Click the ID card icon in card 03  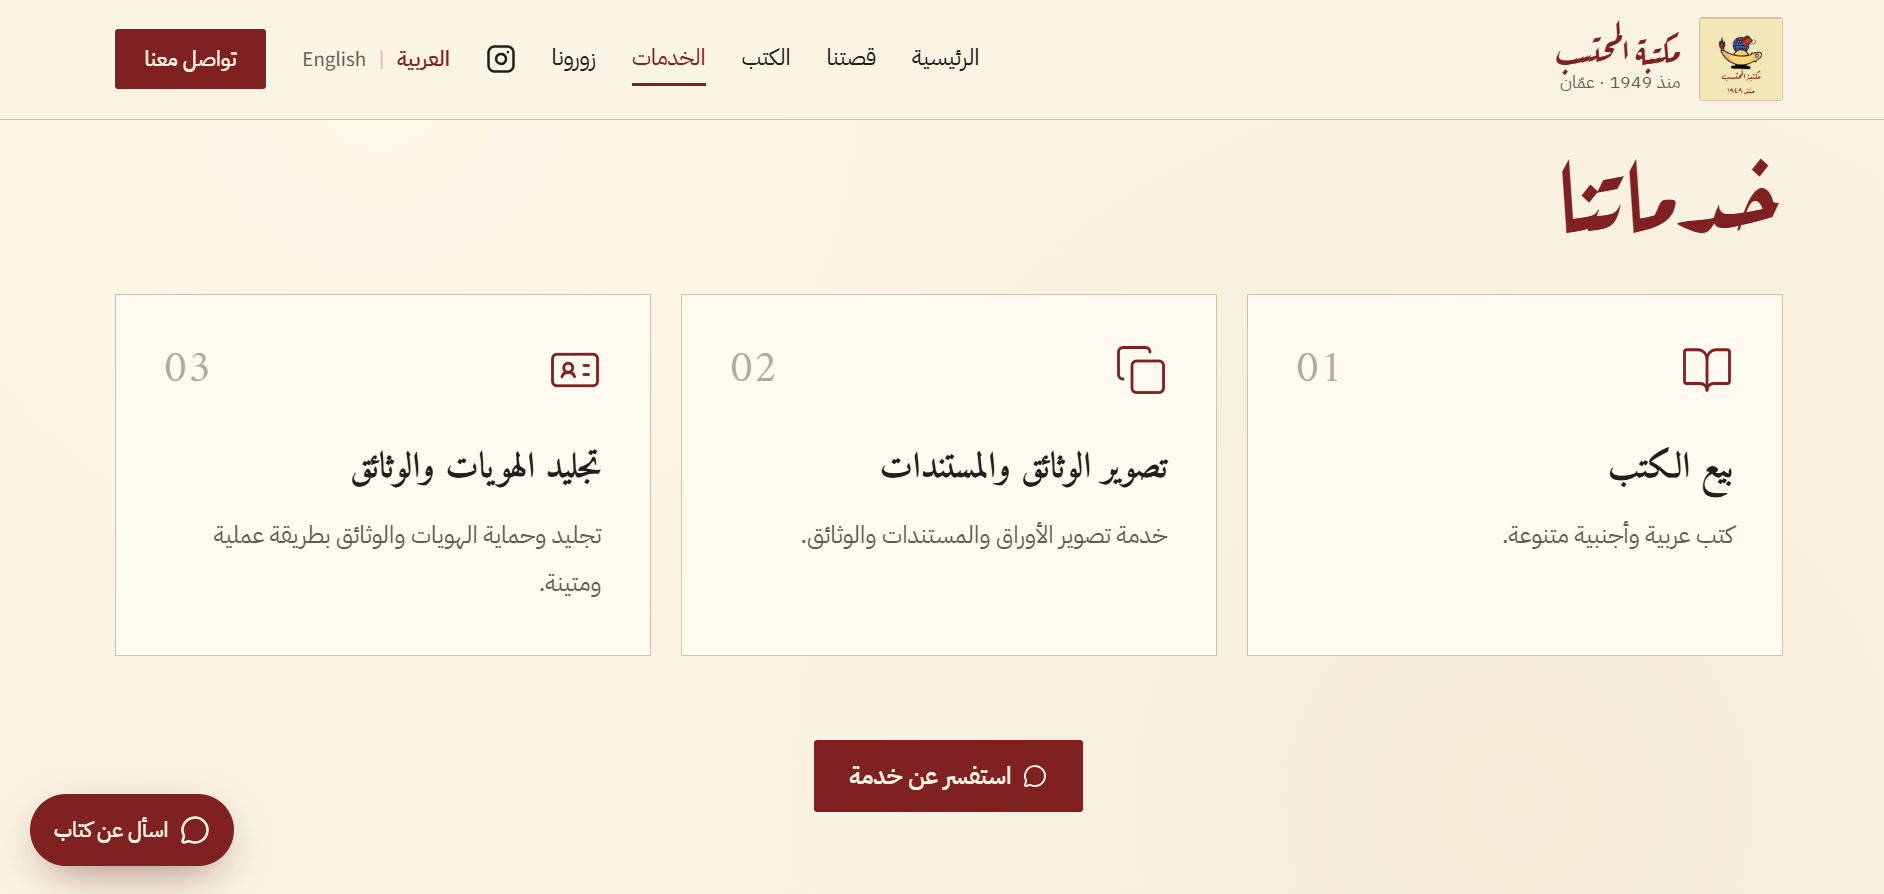[x=575, y=370]
